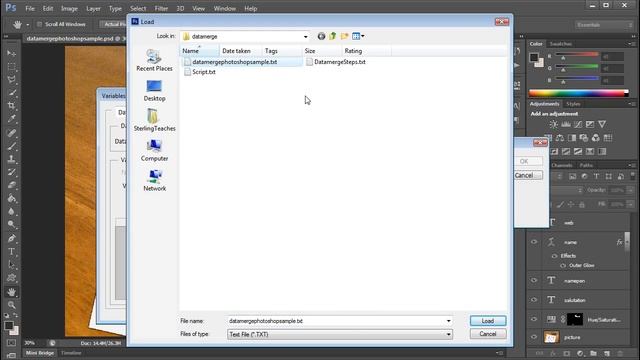Open the Essentials workspace dropdown

[x=603, y=25]
